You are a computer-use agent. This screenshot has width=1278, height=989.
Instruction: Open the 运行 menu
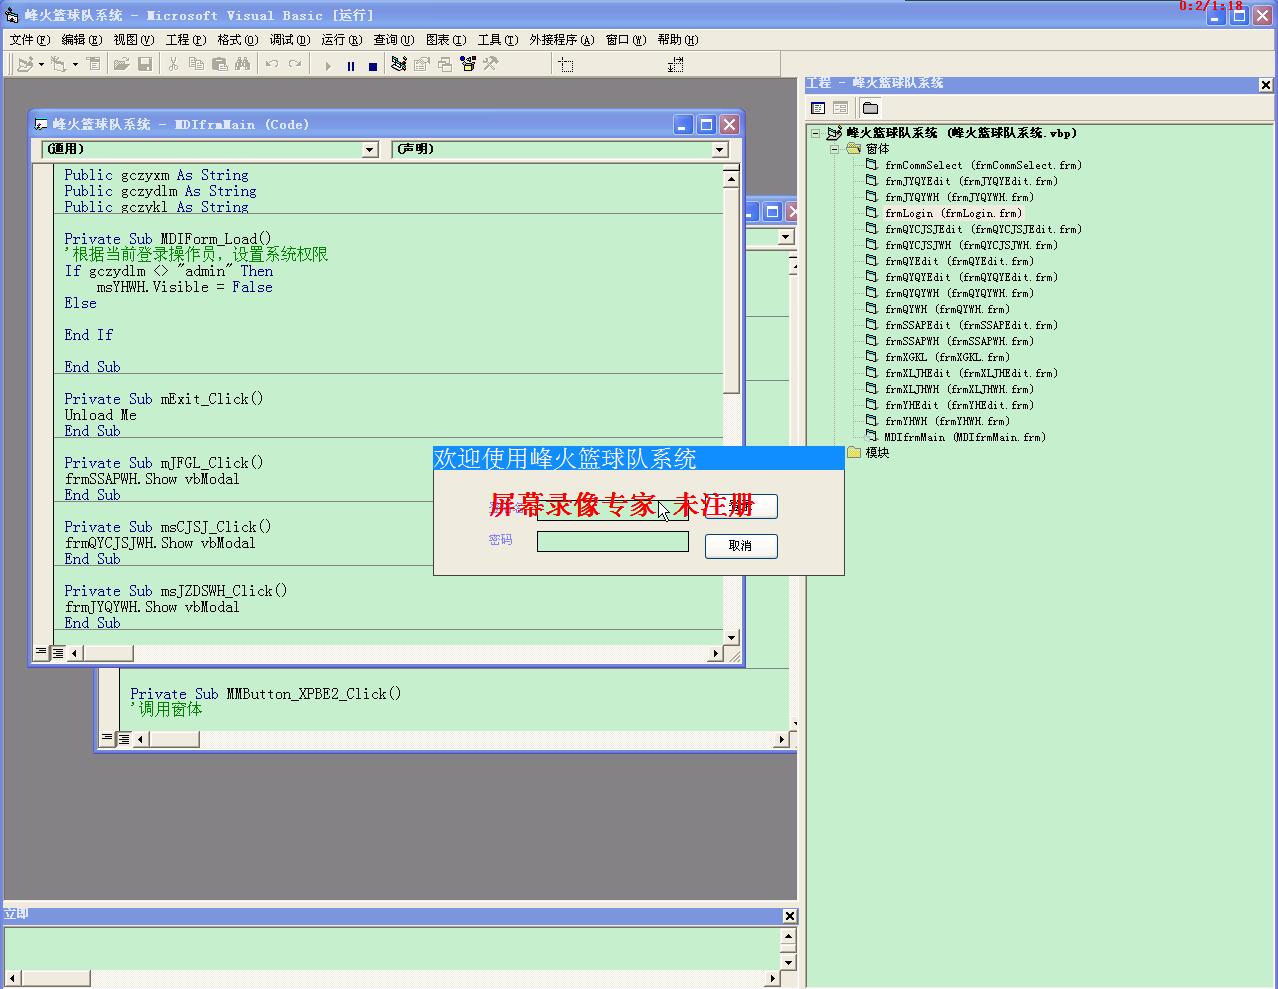point(341,40)
